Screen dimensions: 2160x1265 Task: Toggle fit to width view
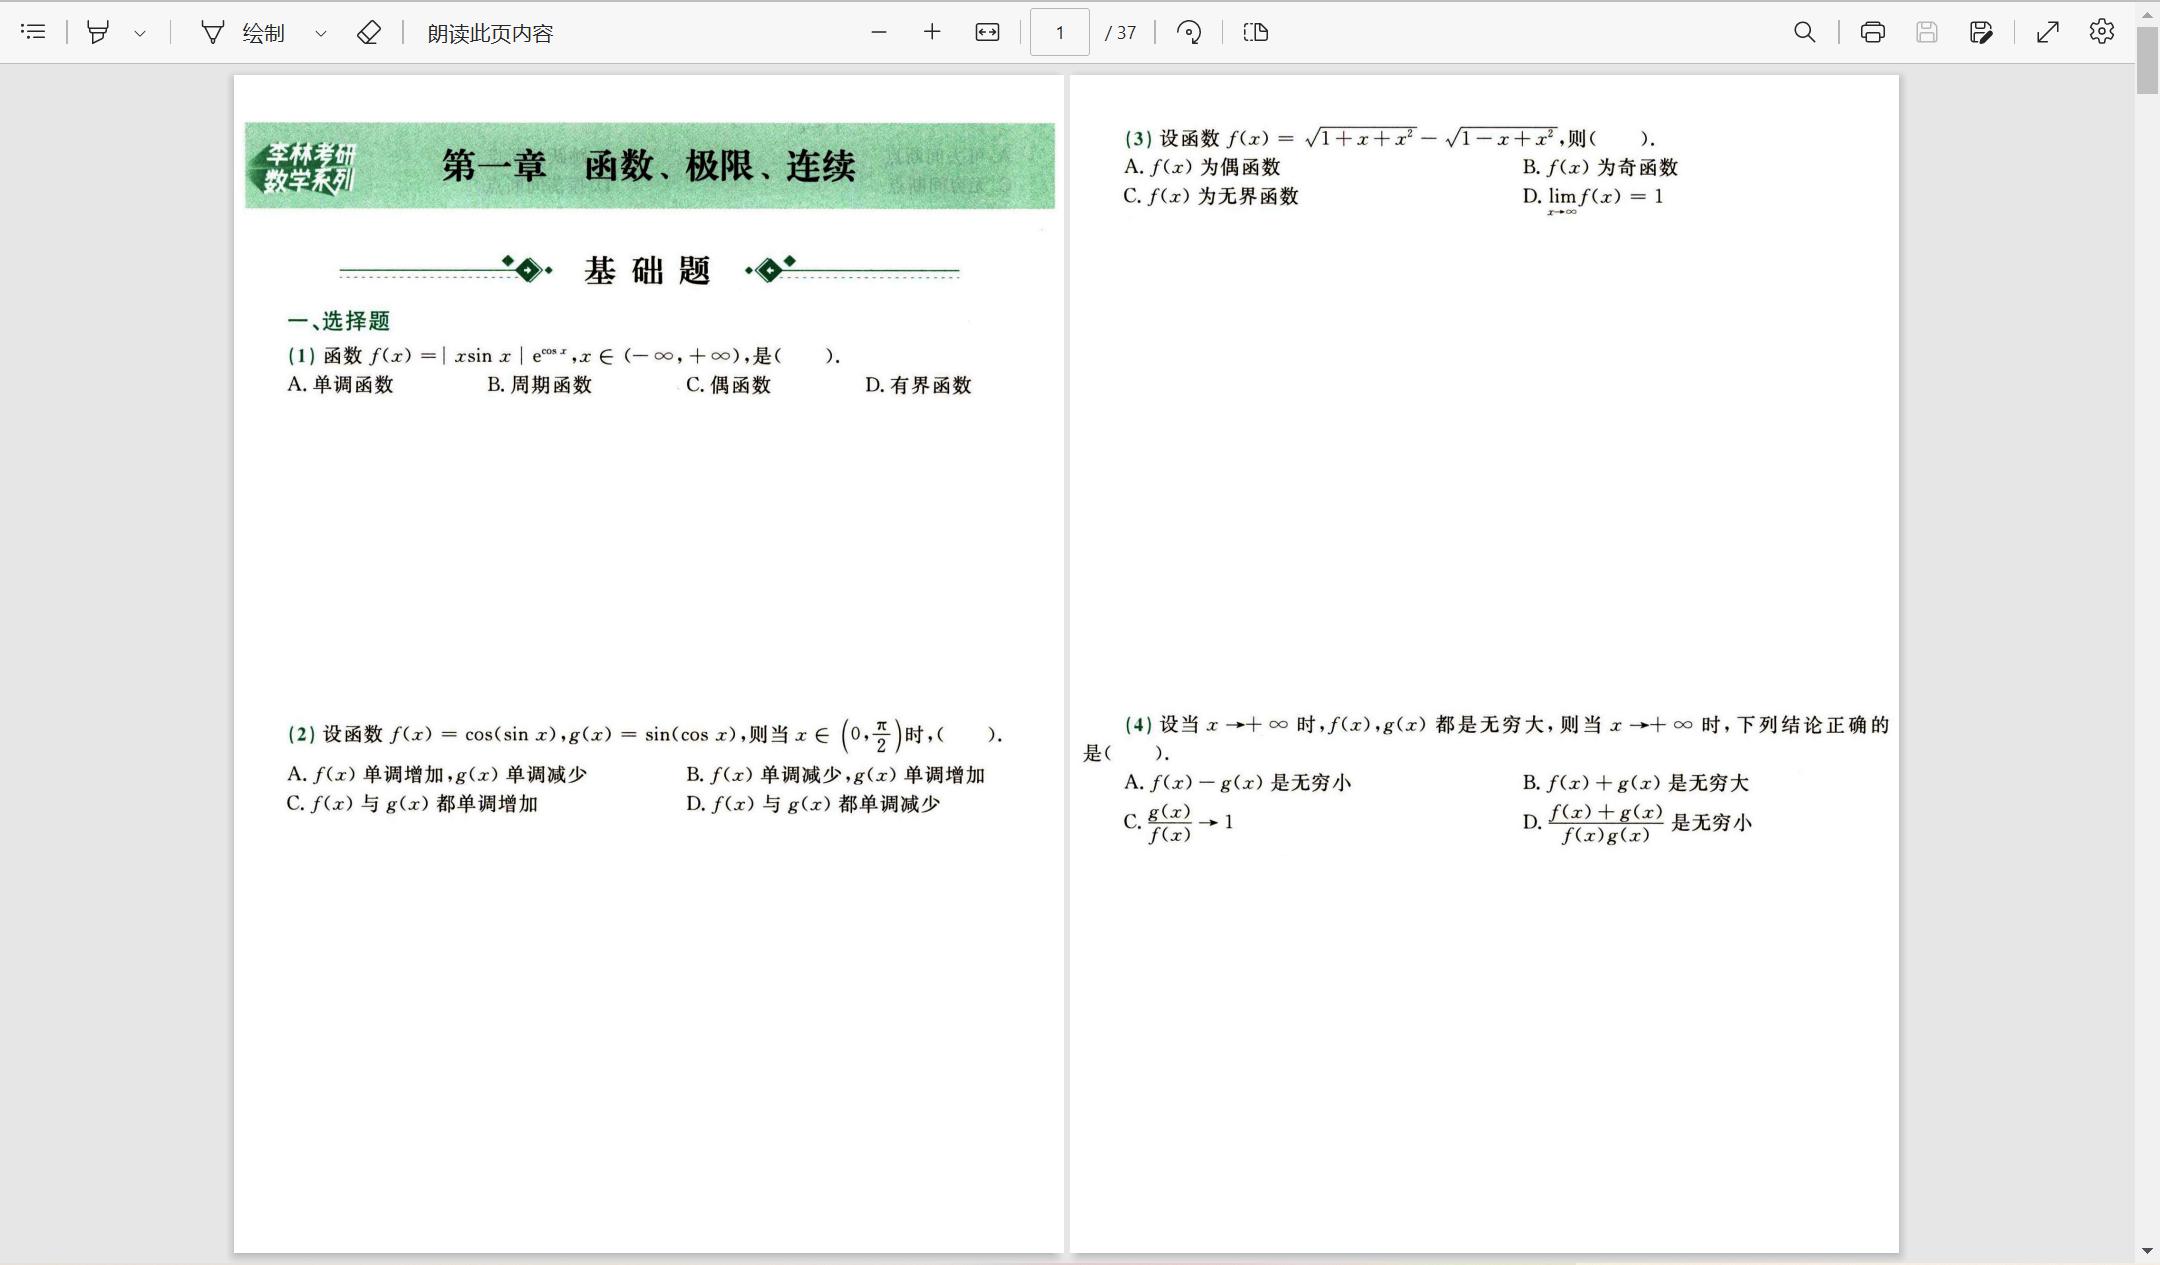987,32
